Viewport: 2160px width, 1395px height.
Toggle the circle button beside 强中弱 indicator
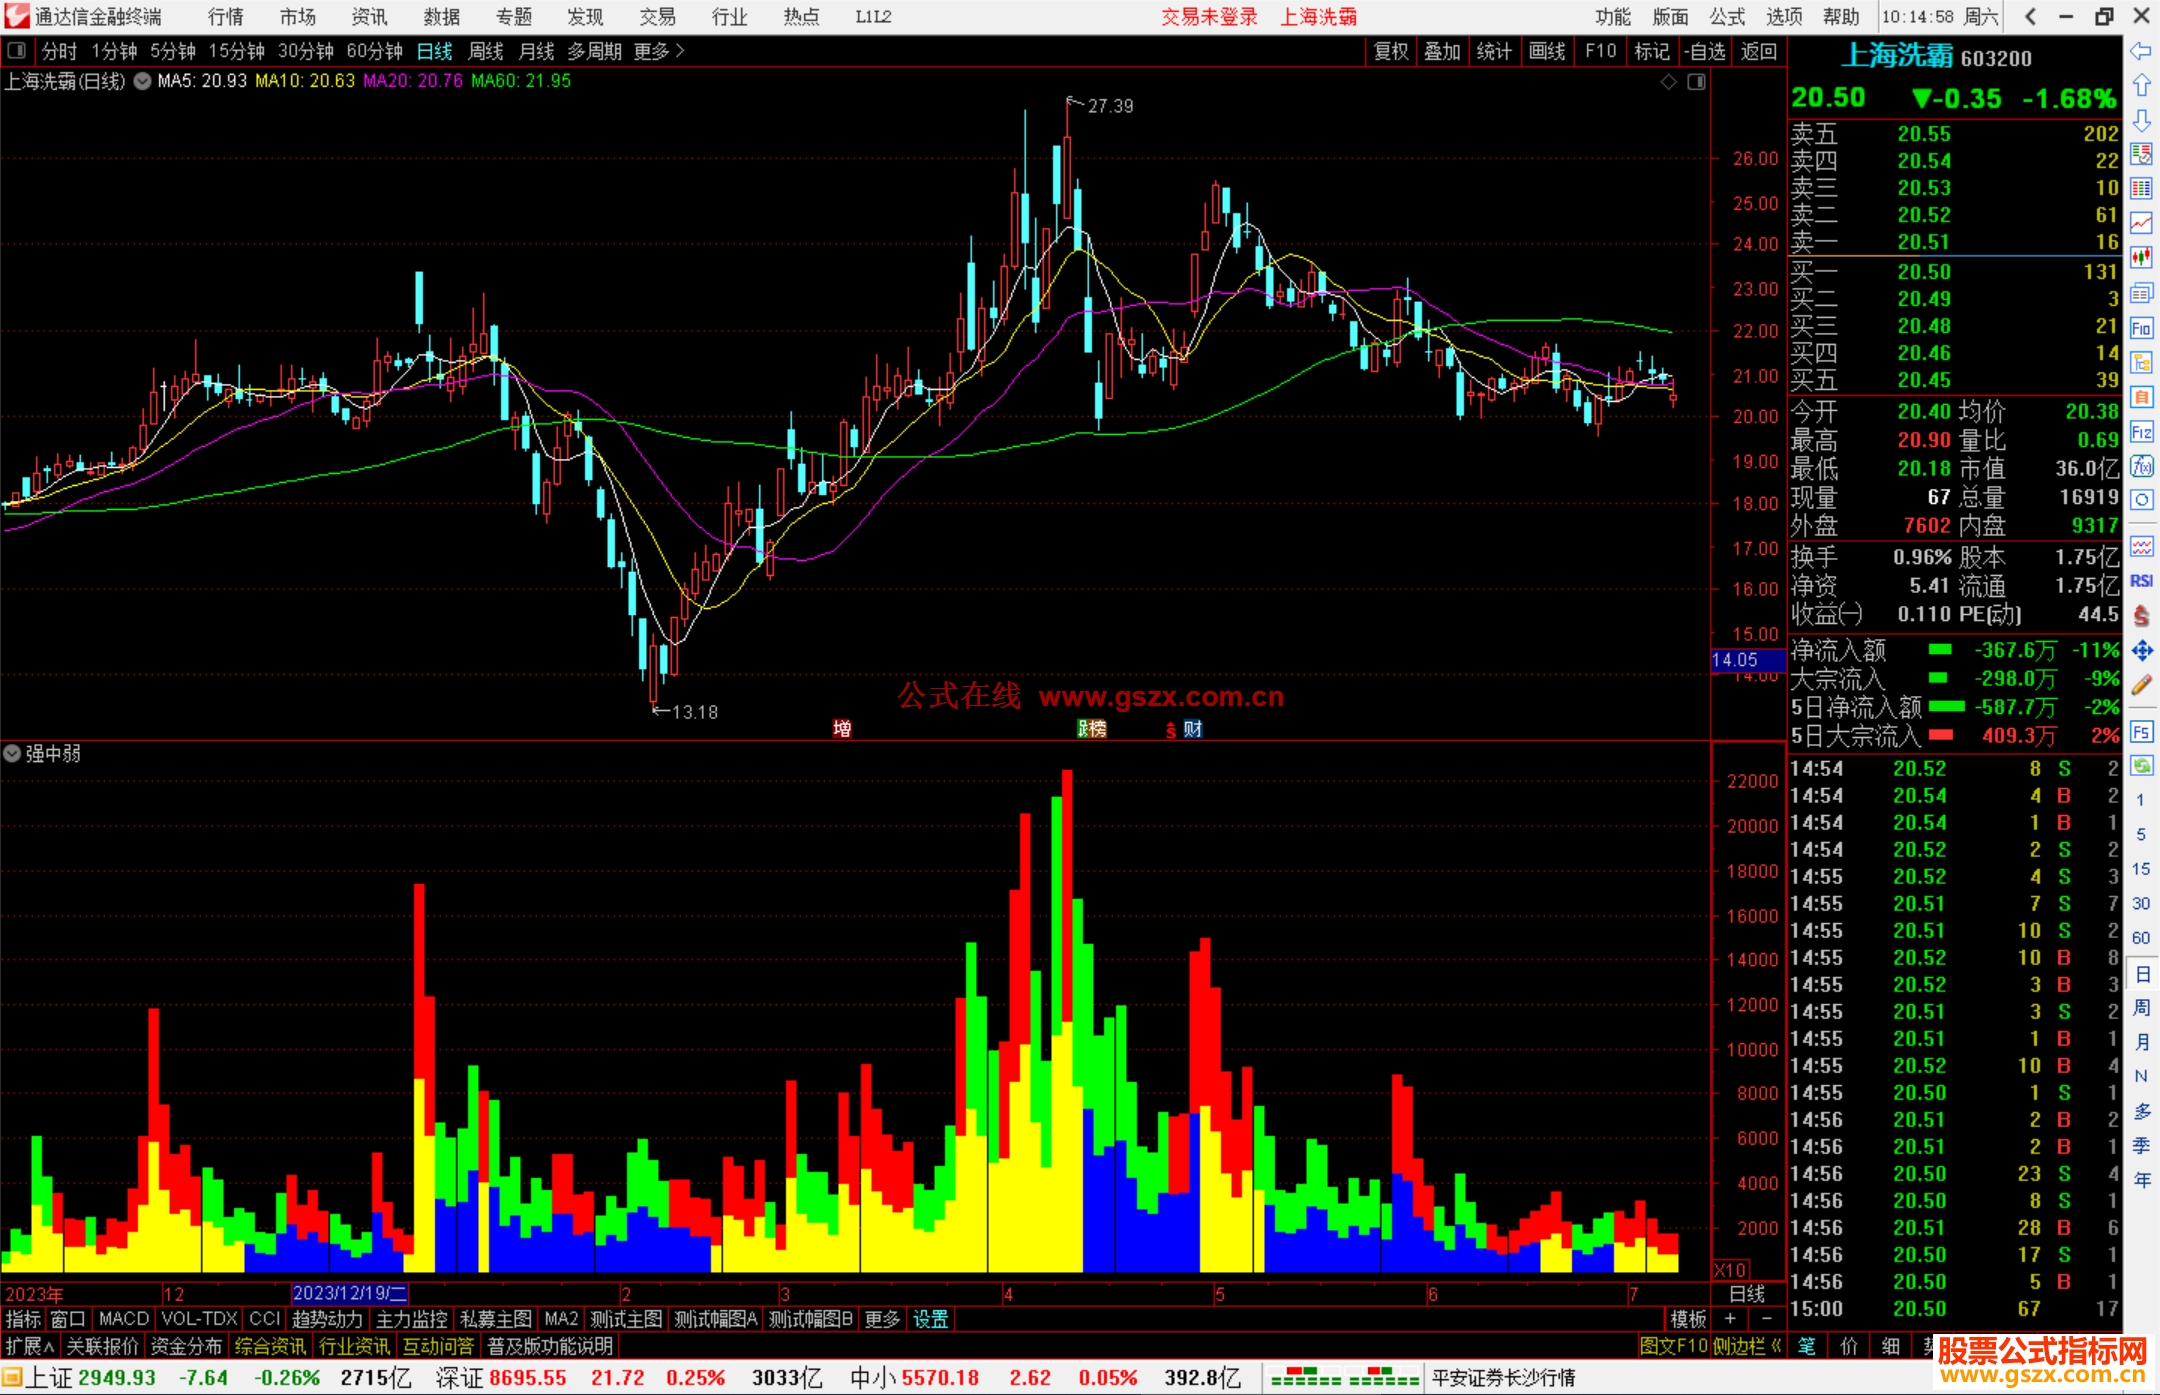click(x=12, y=753)
